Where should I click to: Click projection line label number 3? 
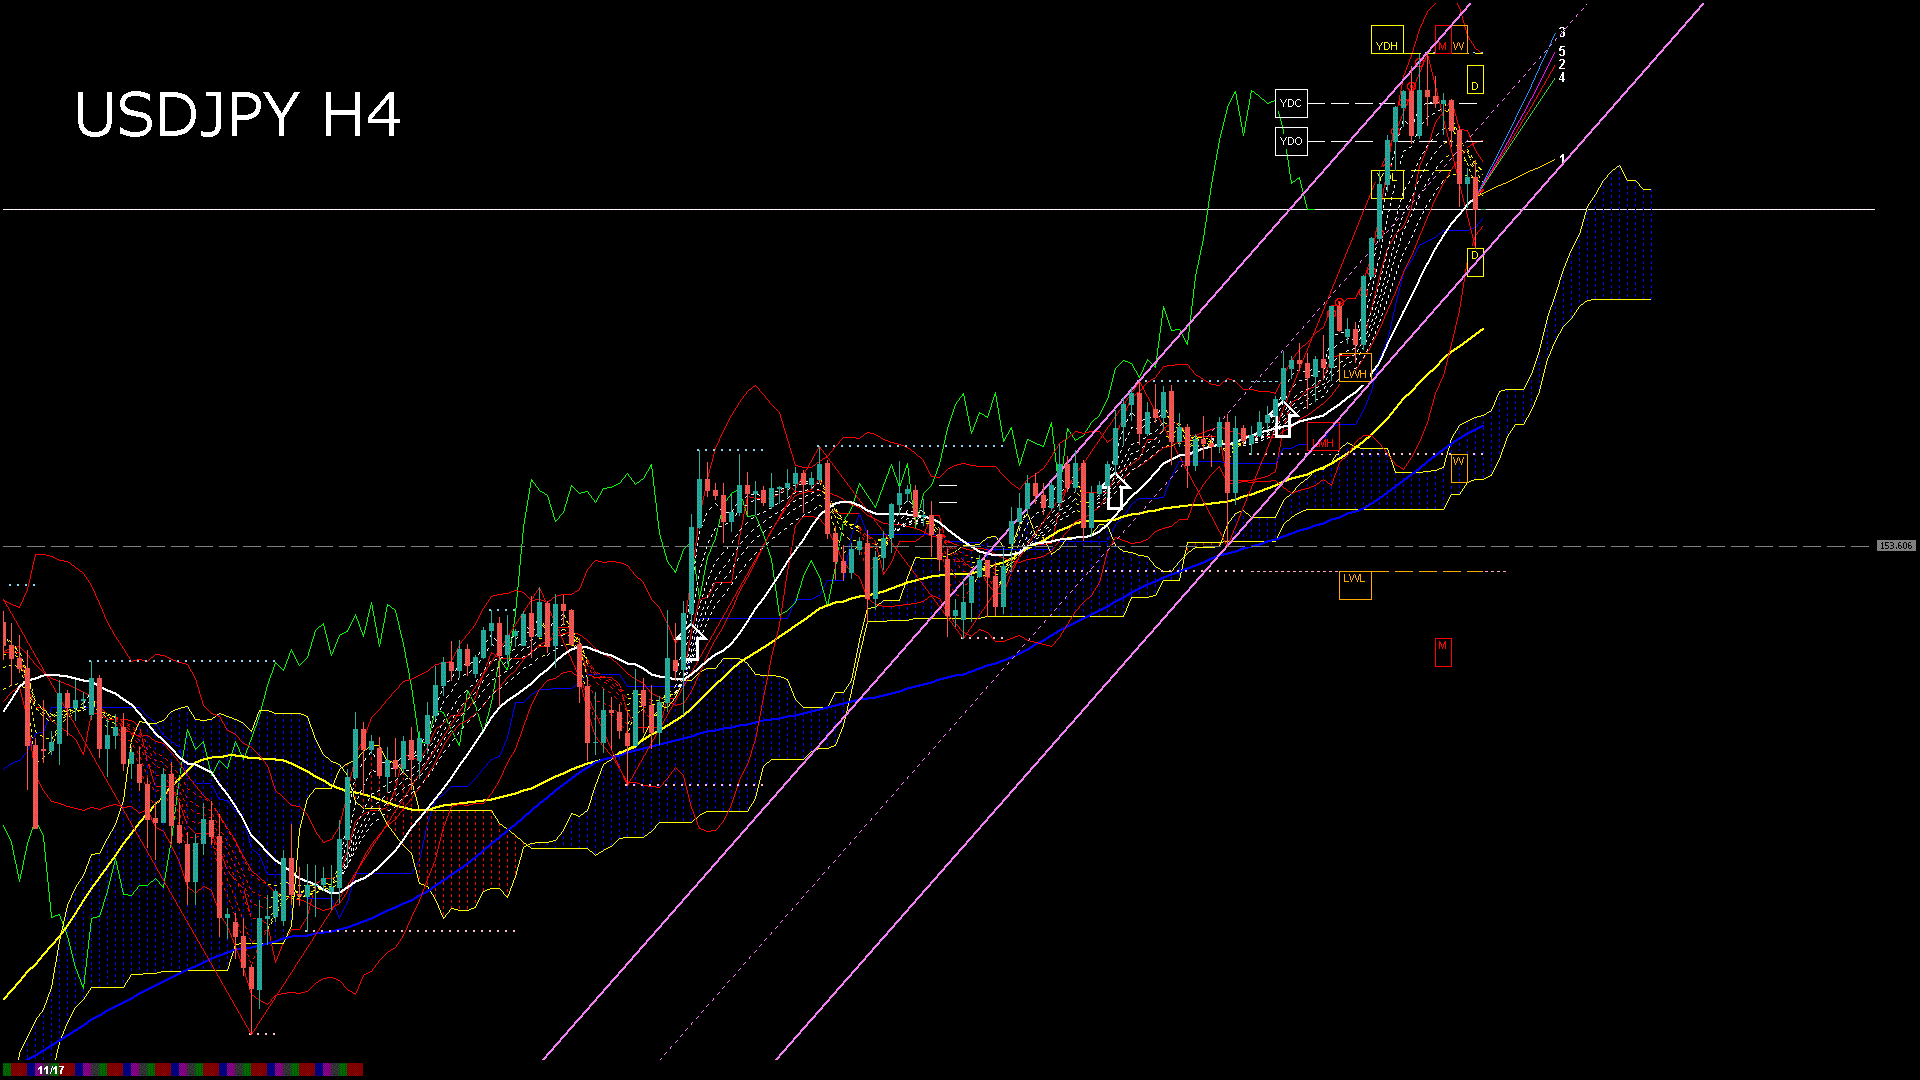coord(1562,33)
